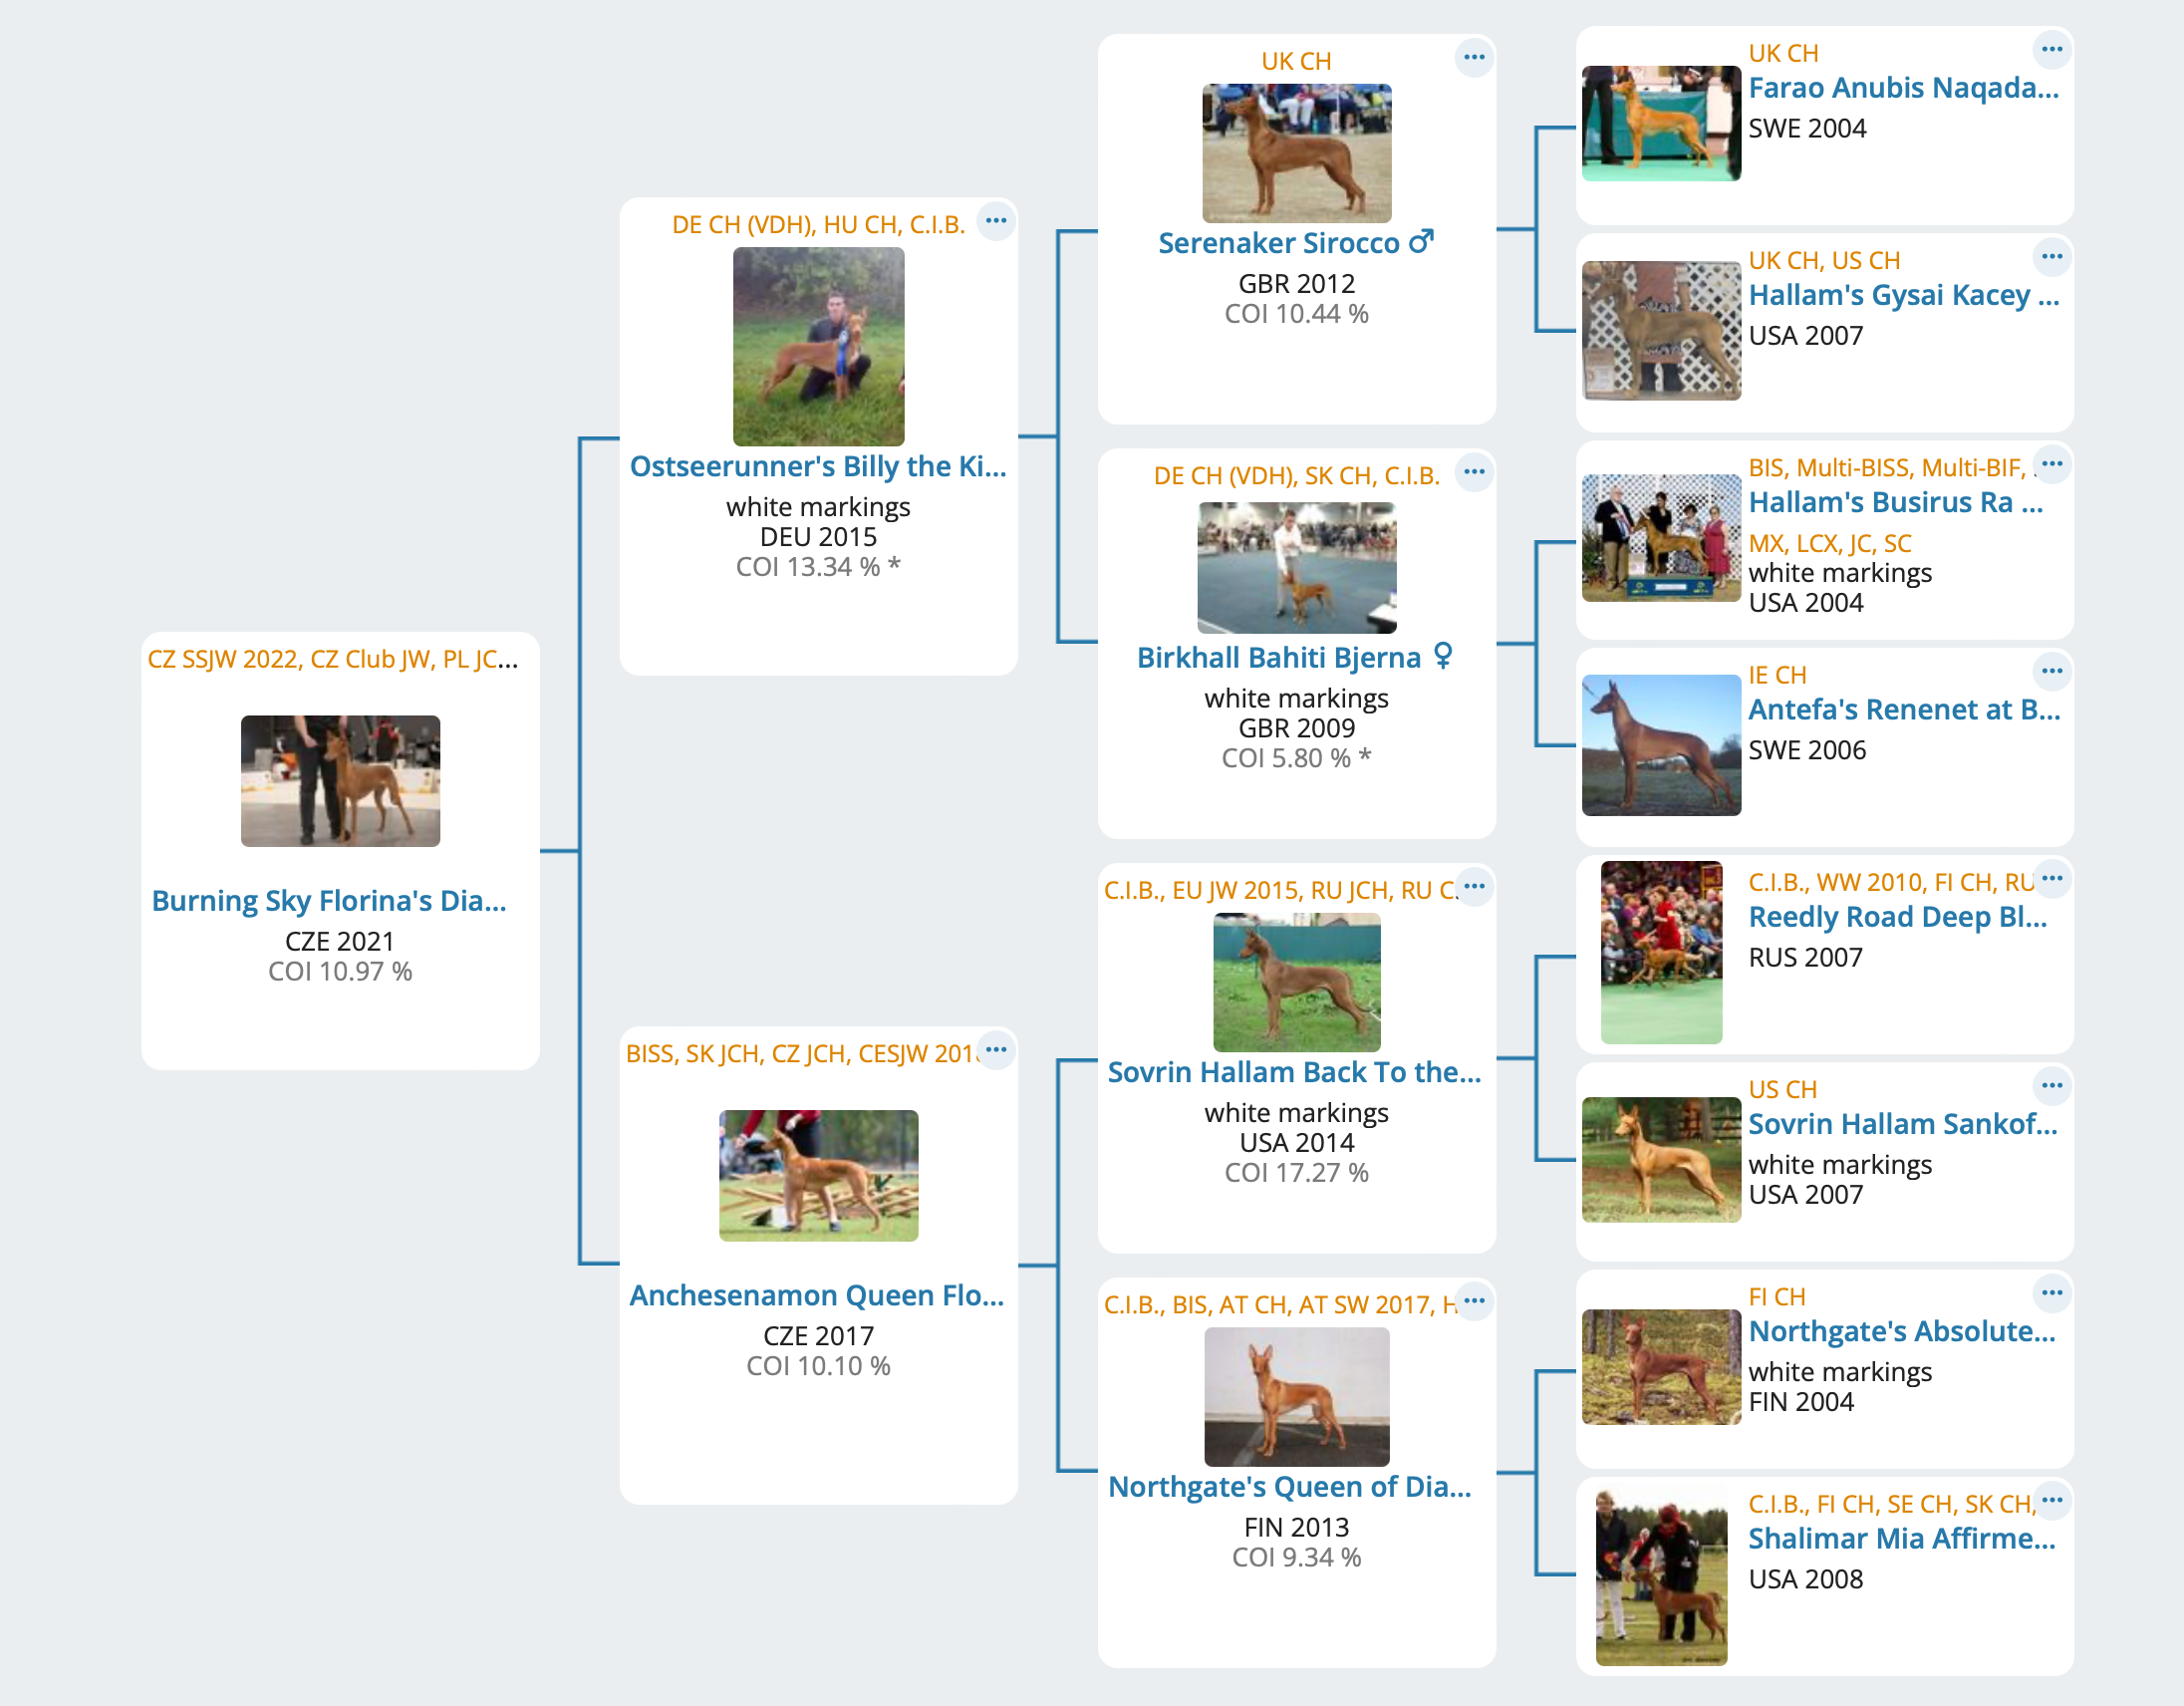The image size is (2184, 1706).
Task: Open options menu on Serenaker Sirocco card
Action: point(1473,58)
